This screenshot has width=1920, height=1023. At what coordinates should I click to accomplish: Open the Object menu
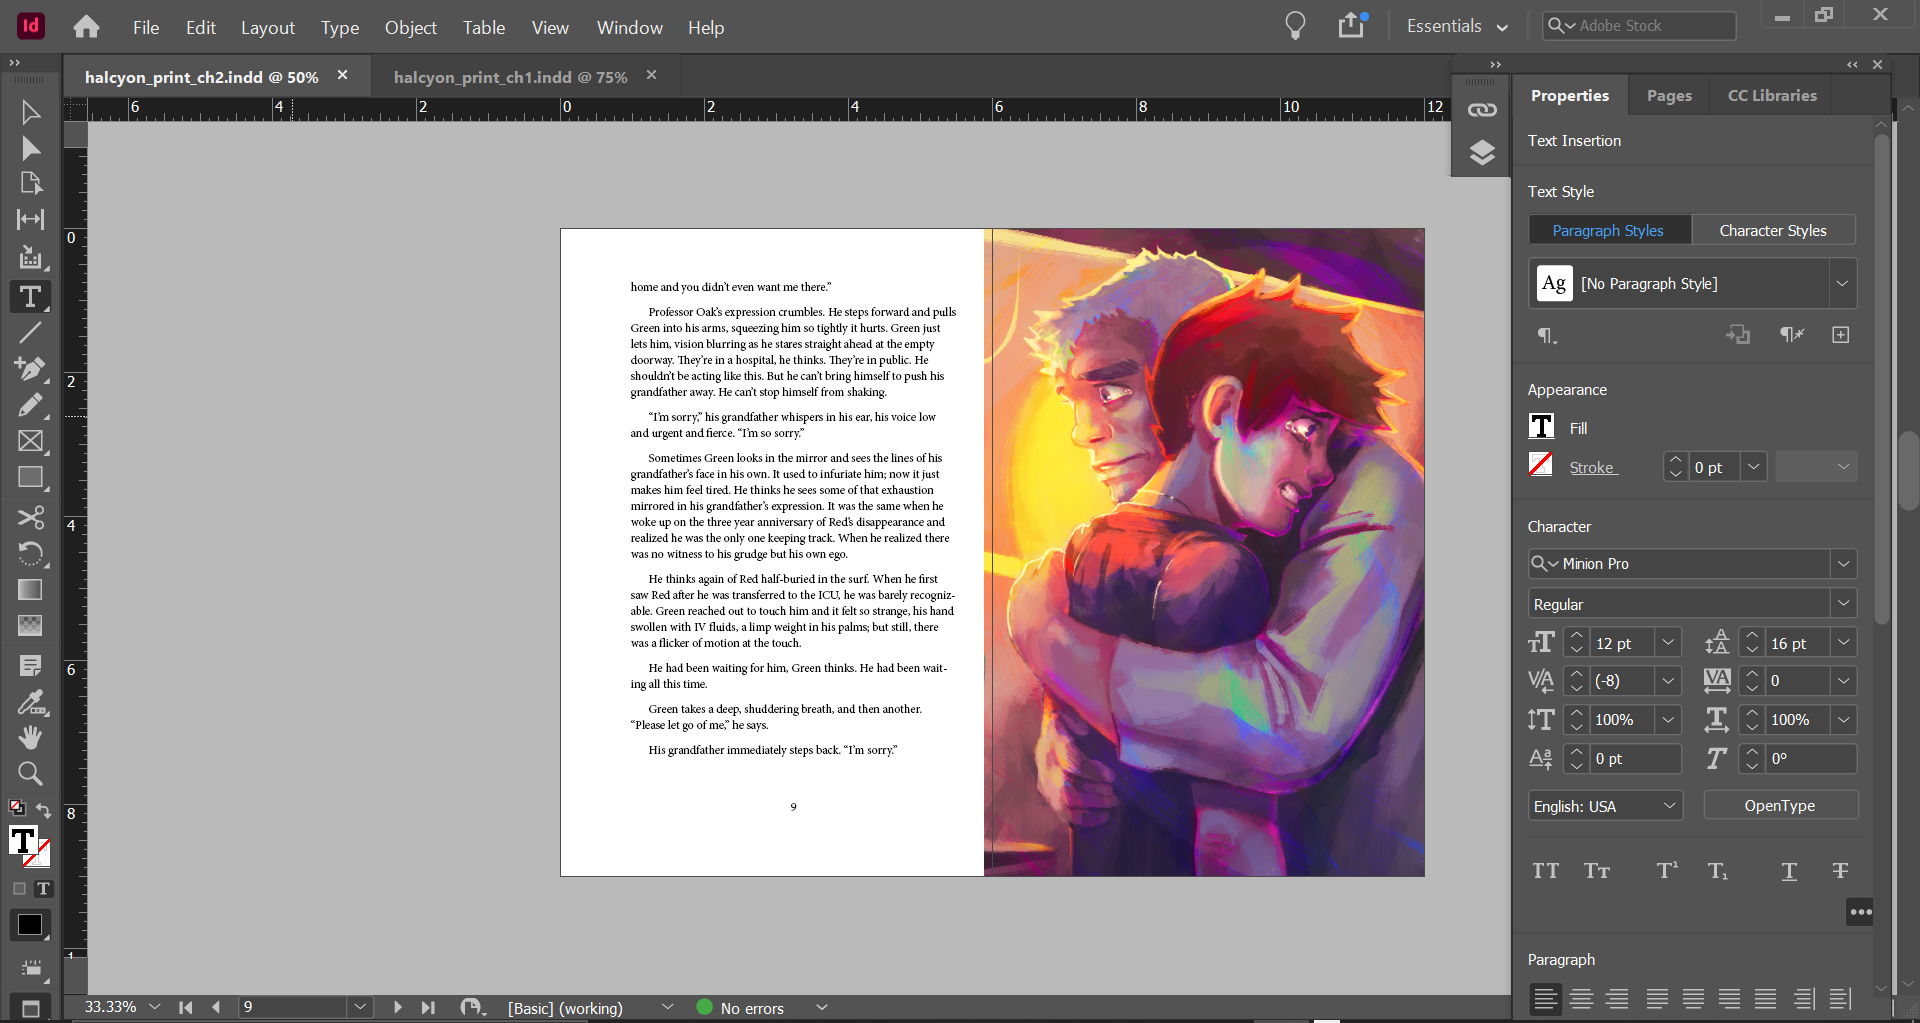coord(411,28)
